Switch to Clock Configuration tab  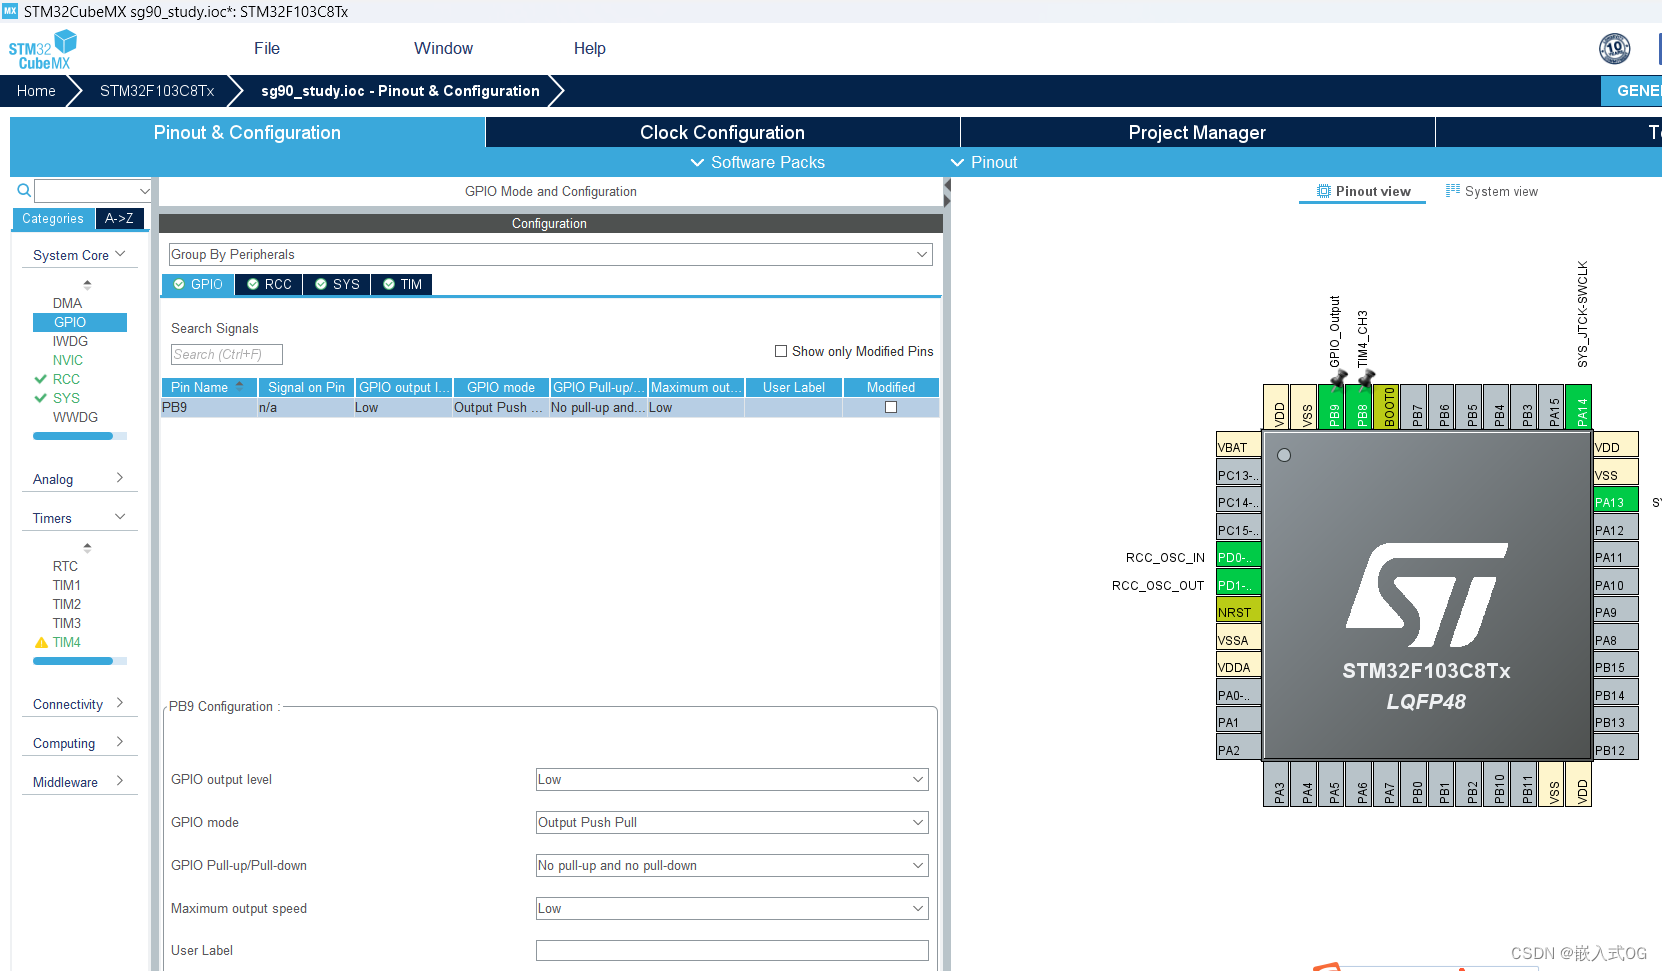pyautogui.click(x=722, y=132)
